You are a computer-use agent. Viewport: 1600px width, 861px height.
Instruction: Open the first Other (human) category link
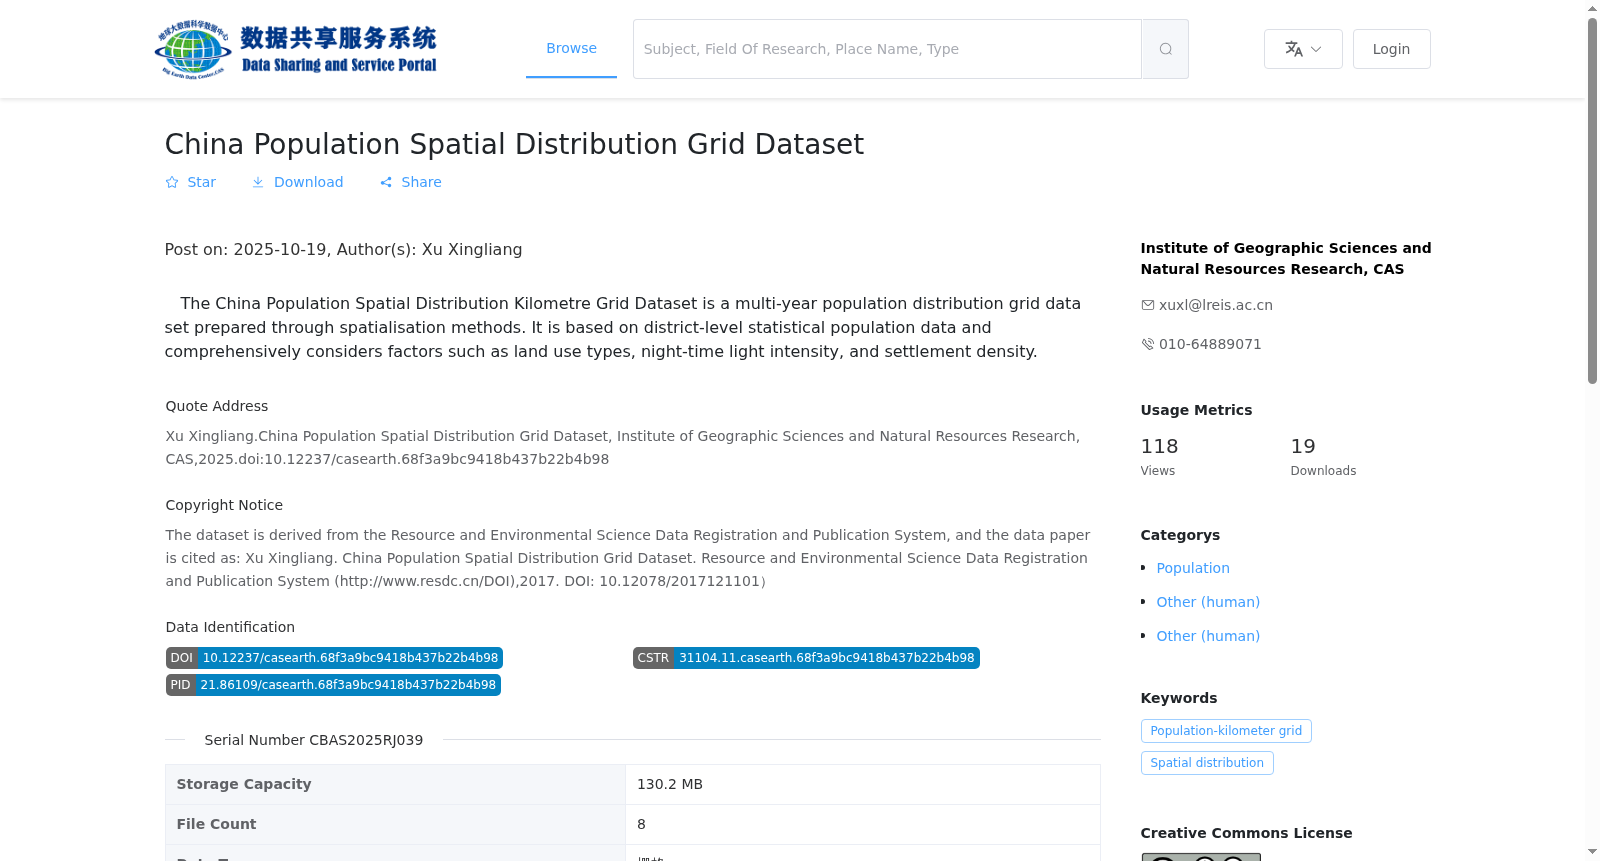pos(1208,602)
